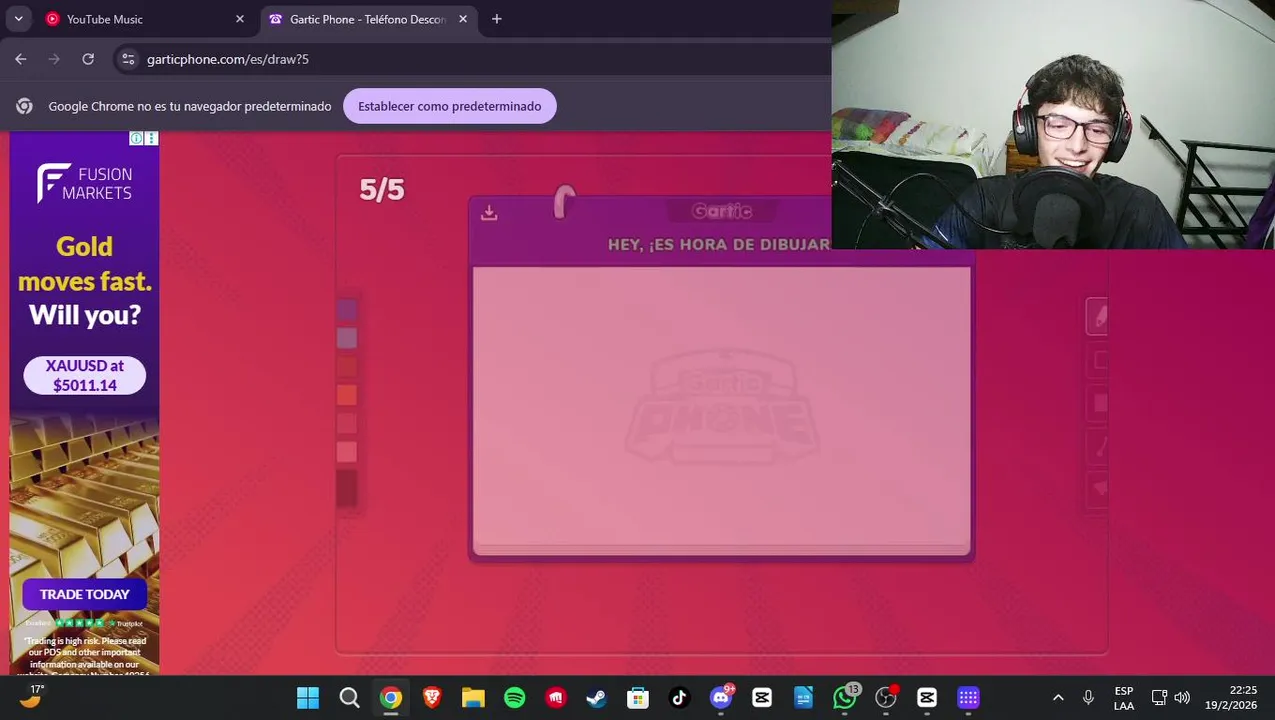
Task: Open File Explorer from taskbar
Action: (x=473, y=698)
